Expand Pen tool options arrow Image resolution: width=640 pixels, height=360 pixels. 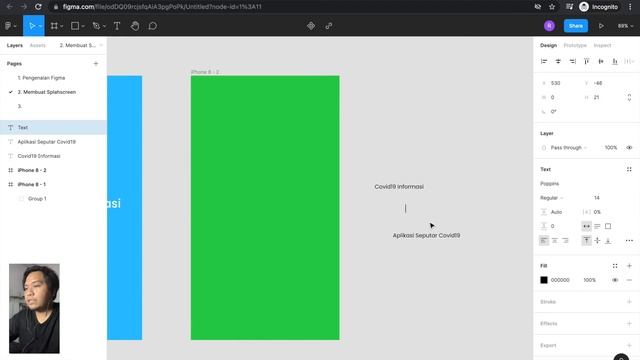pyautogui.click(x=104, y=26)
